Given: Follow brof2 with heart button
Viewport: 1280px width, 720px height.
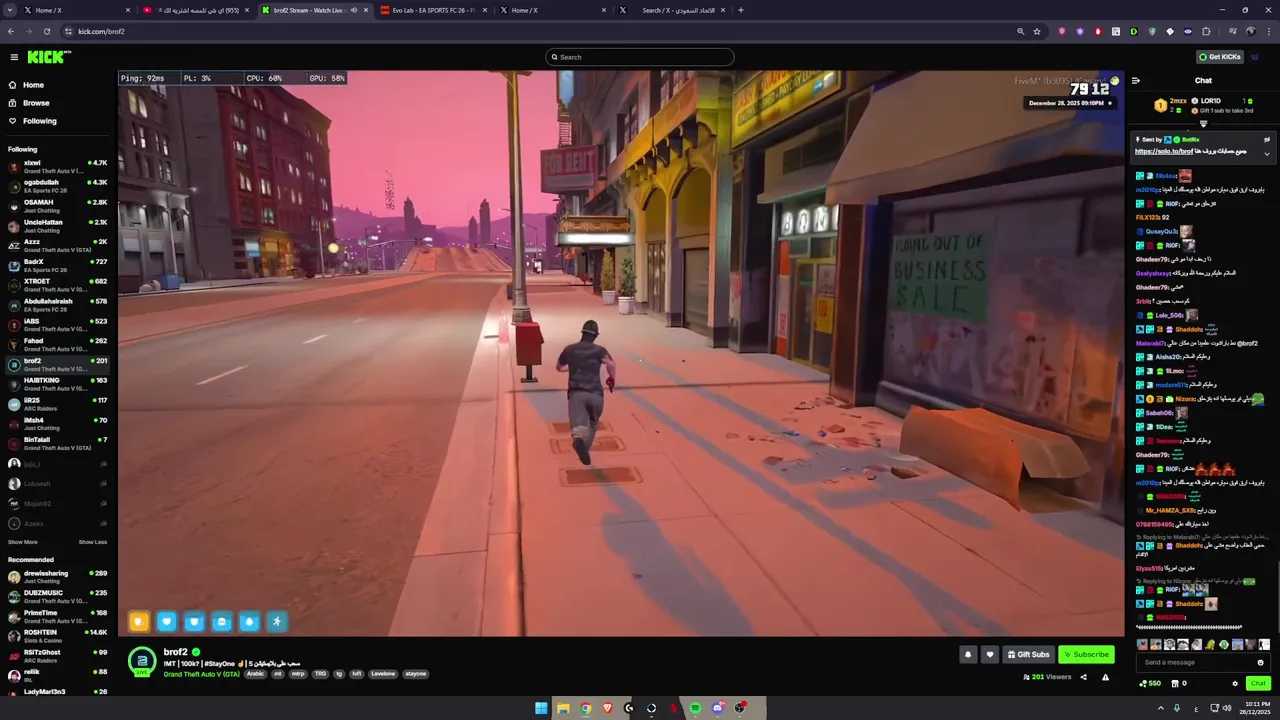Looking at the screenshot, I should (x=990, y=655).
